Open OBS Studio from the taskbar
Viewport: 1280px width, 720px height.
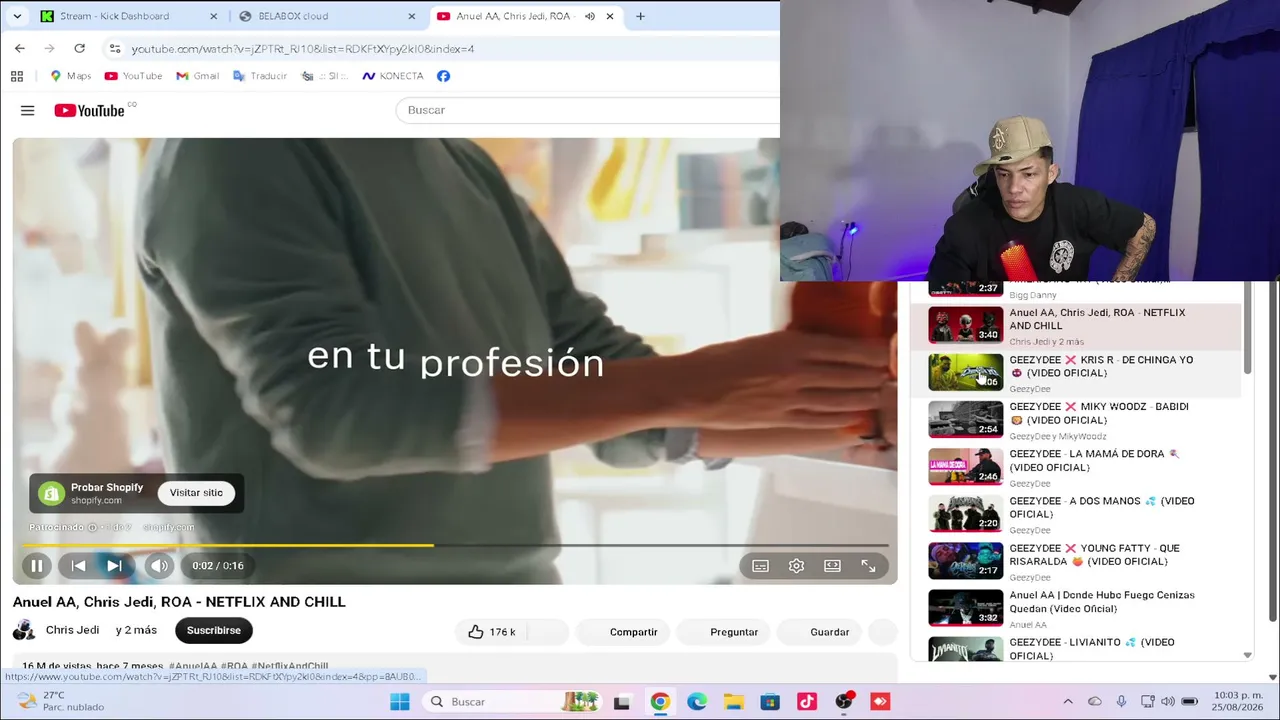tap(844, 702)
